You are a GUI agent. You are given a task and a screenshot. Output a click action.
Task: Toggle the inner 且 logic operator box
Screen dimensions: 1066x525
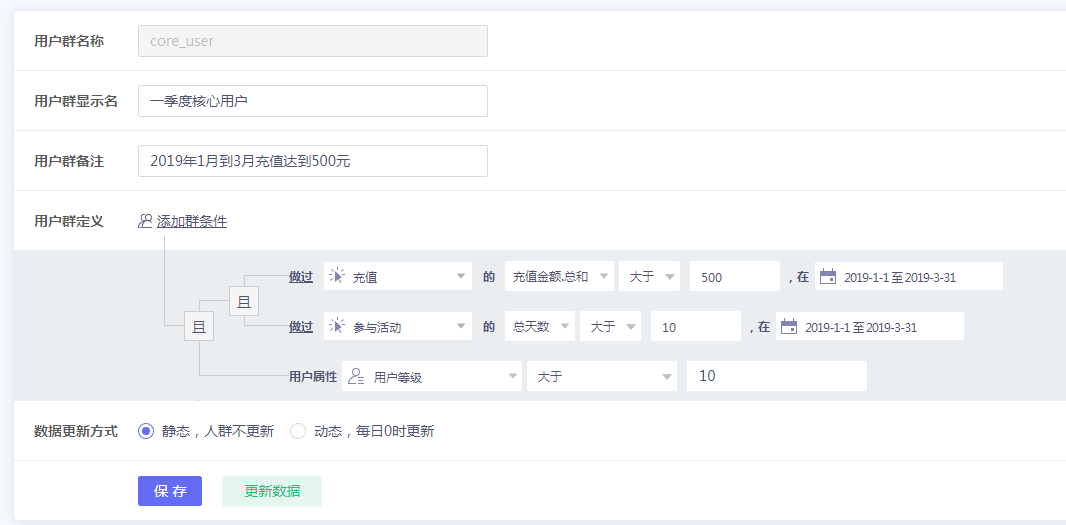pyautogui.click(x=244, y=301)
